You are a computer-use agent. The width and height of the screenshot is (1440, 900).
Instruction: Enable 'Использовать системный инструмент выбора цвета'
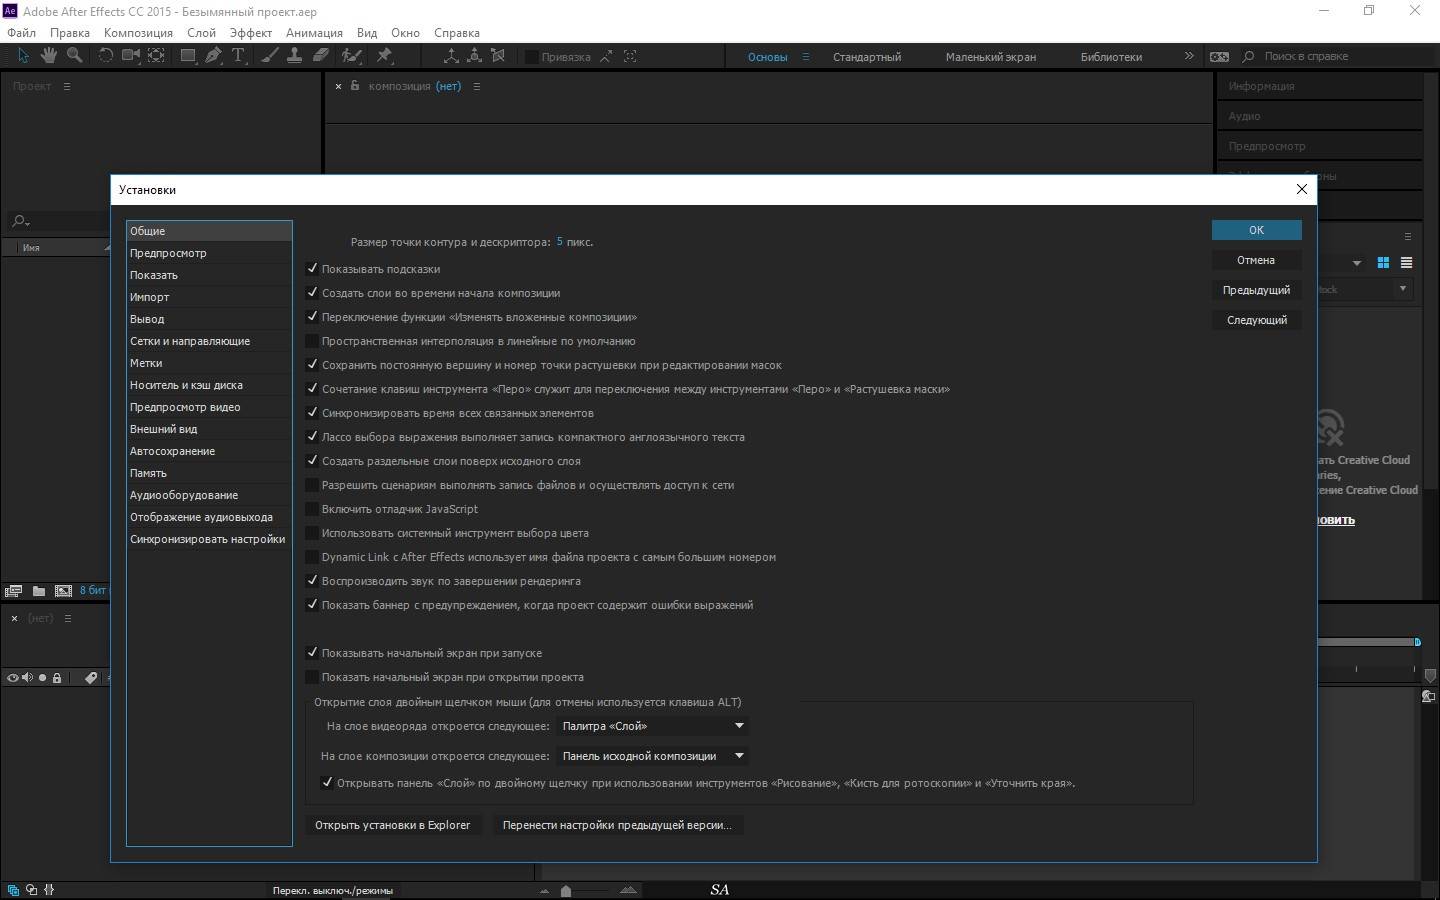click(312, 533)
